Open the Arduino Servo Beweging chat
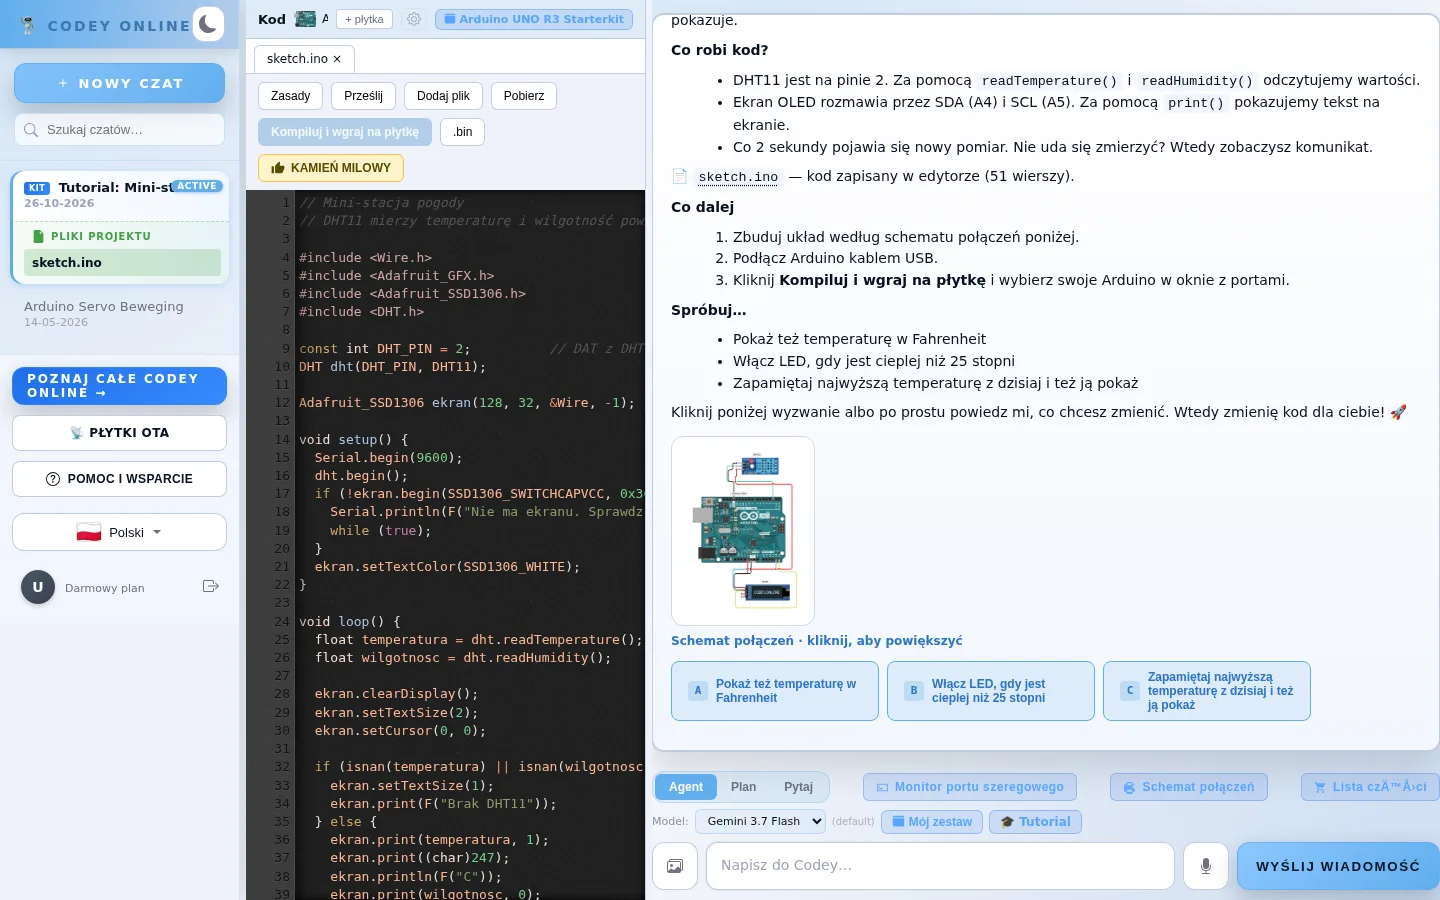The image size is (1440, 900). click(119, 314)
